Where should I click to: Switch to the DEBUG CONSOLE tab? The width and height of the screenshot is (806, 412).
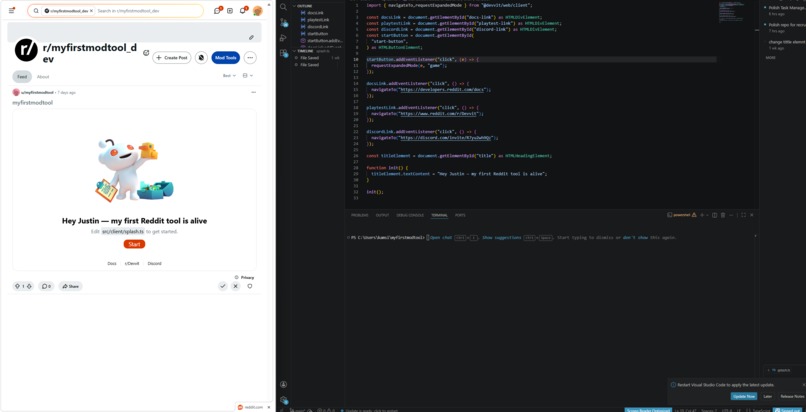410,215
